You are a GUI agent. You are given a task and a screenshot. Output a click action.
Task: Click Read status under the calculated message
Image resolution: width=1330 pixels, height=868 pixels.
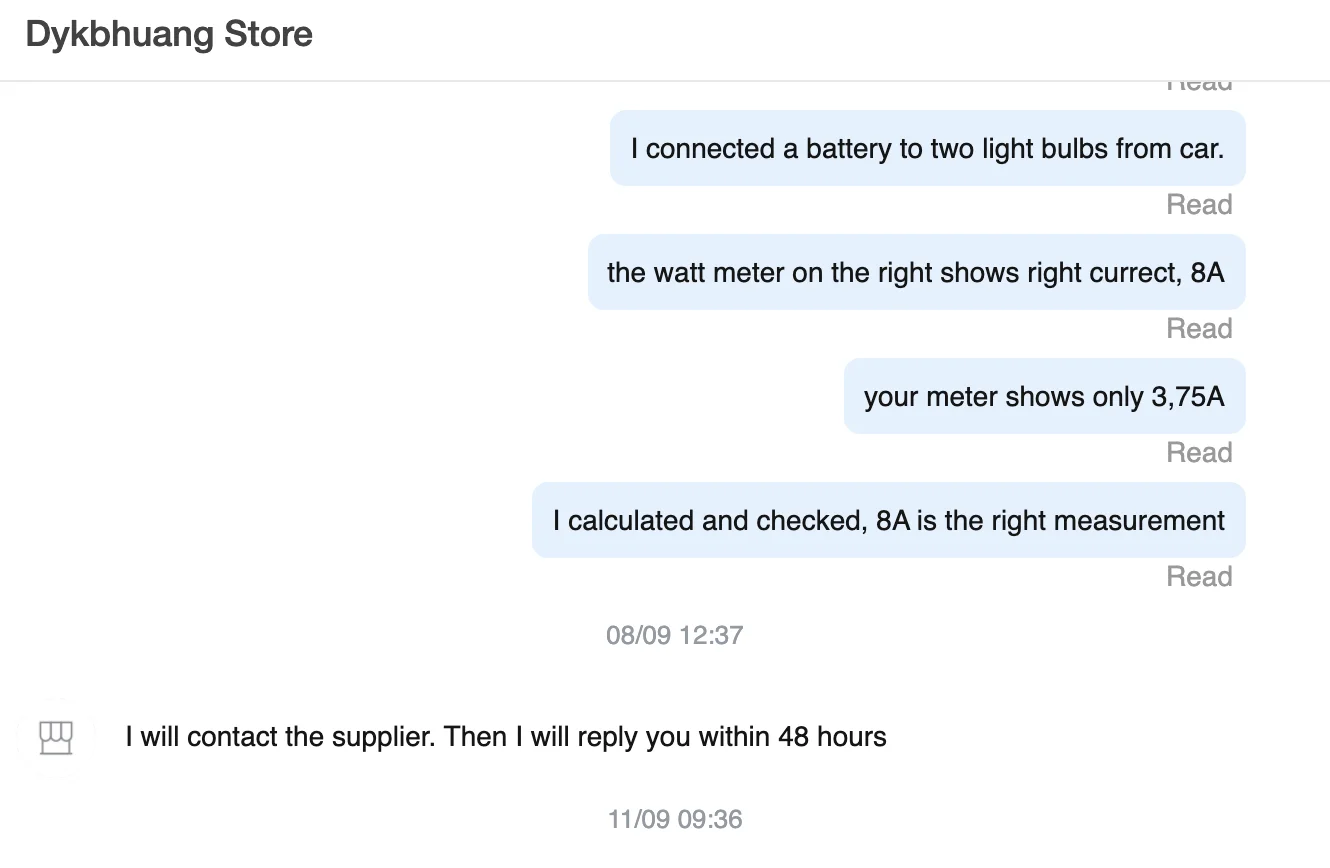1198,577
